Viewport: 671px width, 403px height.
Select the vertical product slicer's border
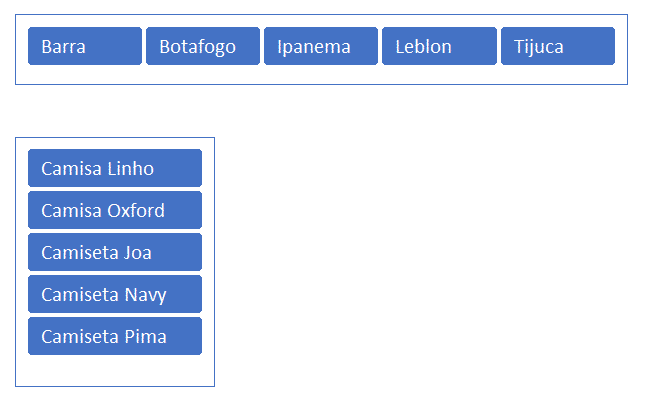(x=16, y=260)
